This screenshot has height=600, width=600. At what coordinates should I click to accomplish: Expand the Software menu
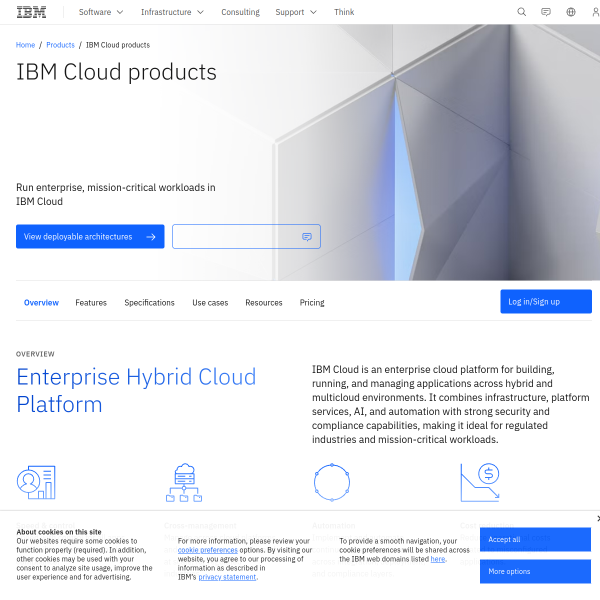[x=101, y=12]
